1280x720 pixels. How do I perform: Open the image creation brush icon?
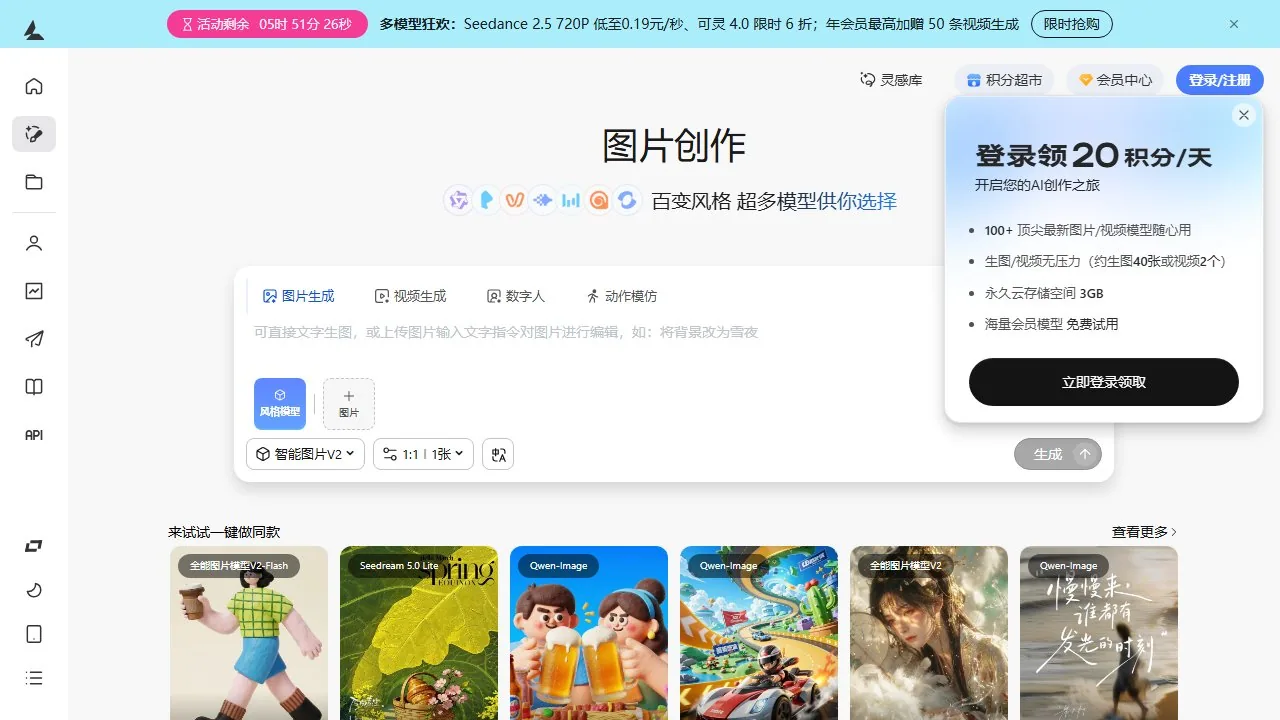[34, 134]
